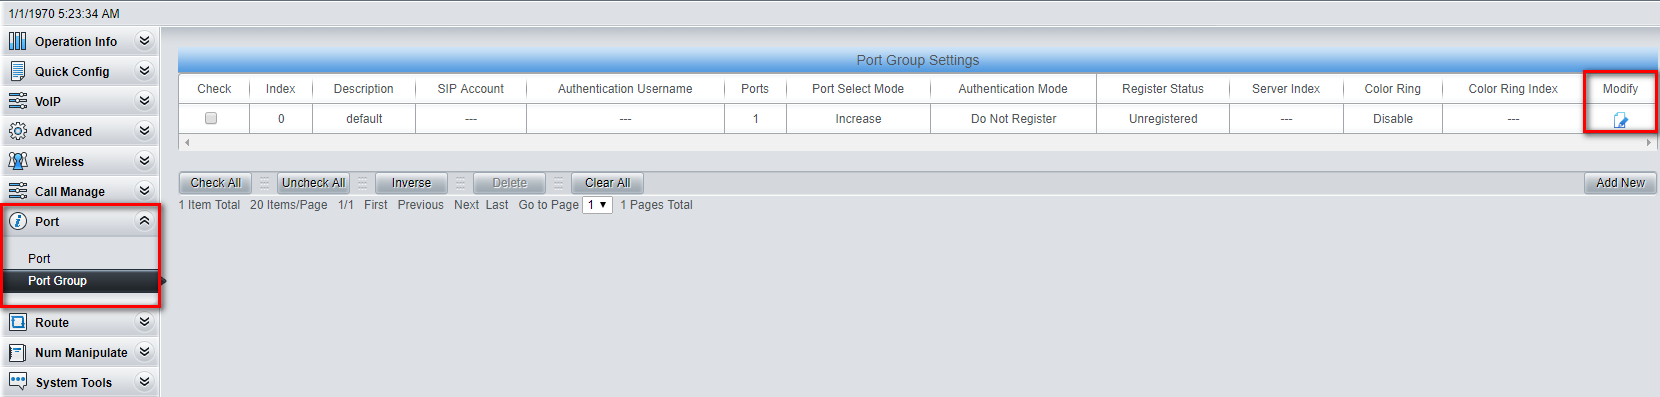Click the Wireless section icon
This screenshot has width=1660, height=397.
[18, 161]
